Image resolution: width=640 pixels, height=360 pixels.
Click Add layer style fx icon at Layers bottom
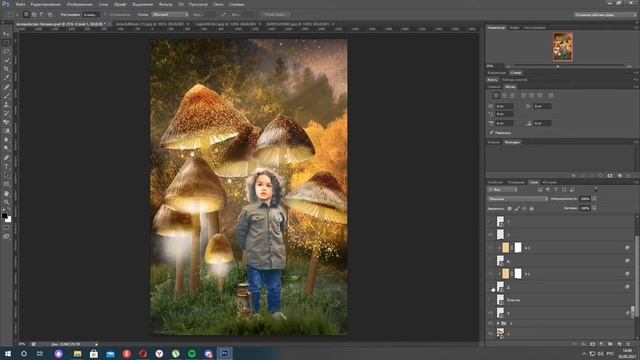pos(583,344)
